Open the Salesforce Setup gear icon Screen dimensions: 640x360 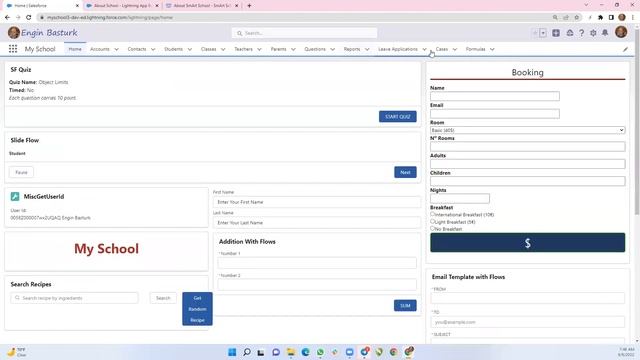pyautogui.click(x=593, y=33)
